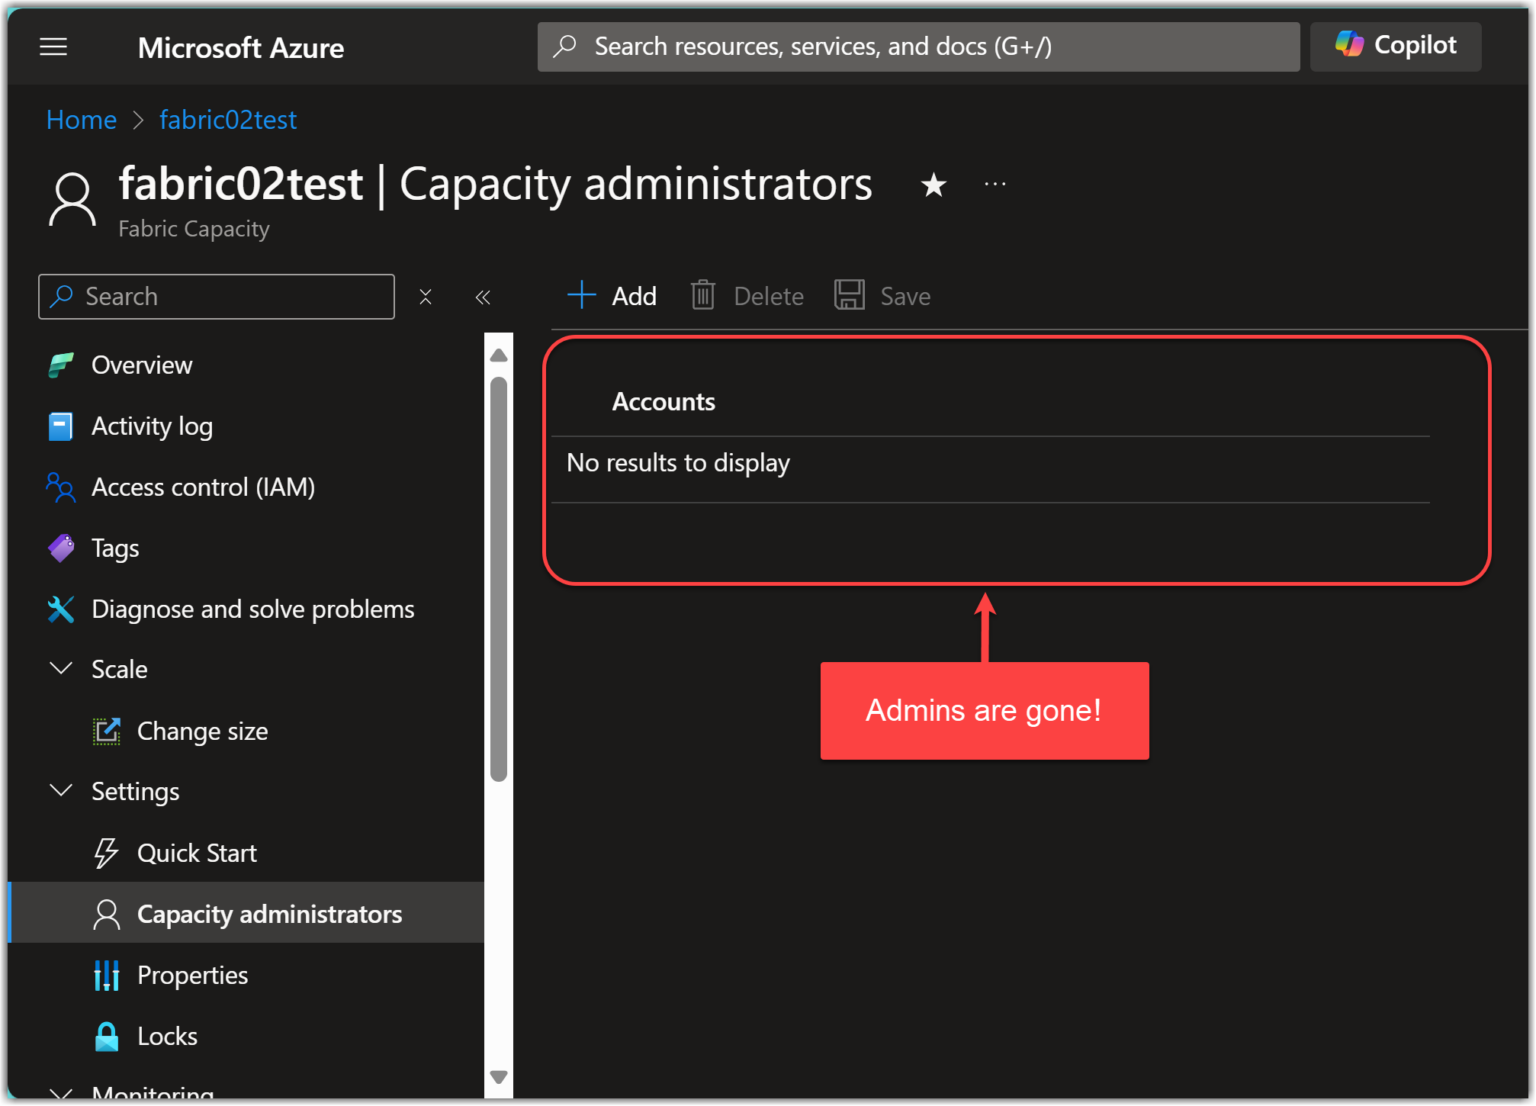Collapse the sidebar with double chevron

pyautogui.click(x=483, y=297)
